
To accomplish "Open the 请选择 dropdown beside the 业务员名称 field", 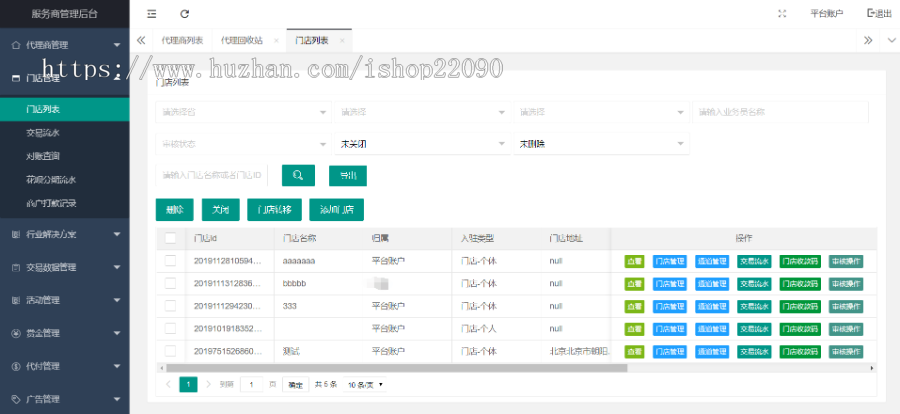I will (x=602, y=113).
